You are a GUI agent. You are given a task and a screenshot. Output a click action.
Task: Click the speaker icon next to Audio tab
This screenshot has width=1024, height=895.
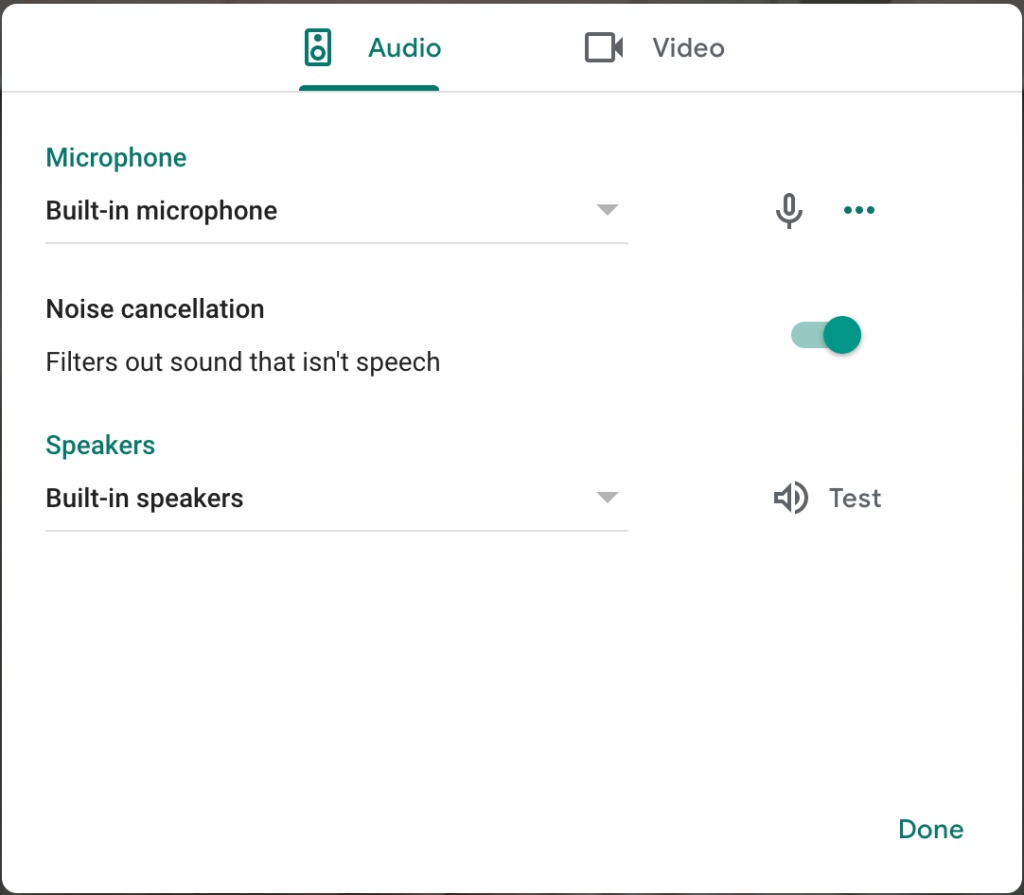318,47
